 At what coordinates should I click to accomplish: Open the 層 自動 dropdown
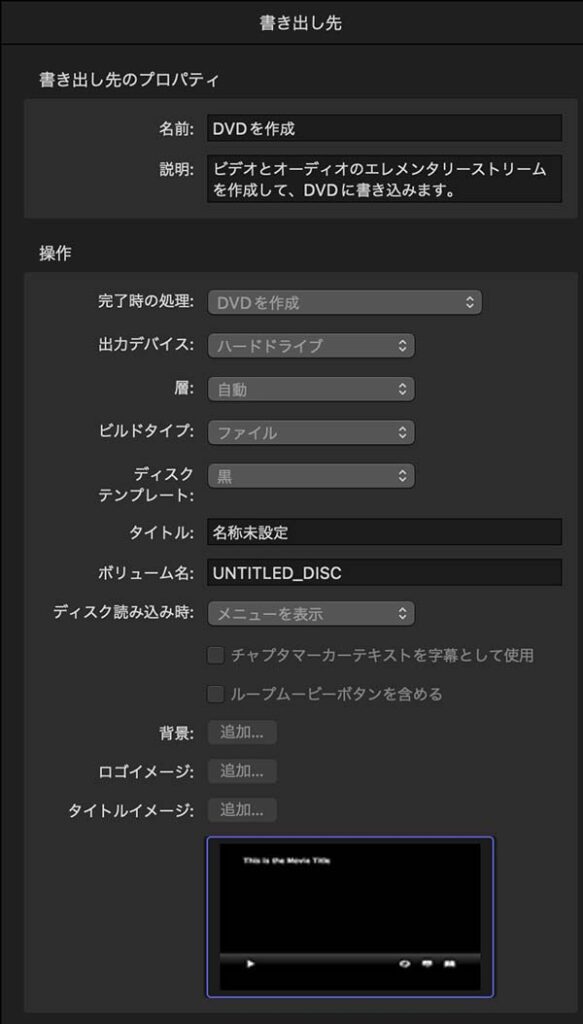point(311,389)
